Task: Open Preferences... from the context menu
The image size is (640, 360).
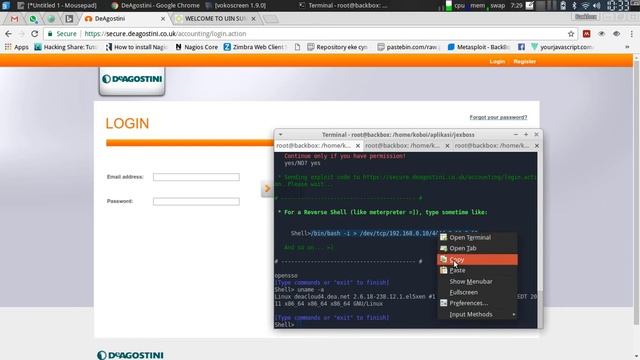Action: (477, 303)
